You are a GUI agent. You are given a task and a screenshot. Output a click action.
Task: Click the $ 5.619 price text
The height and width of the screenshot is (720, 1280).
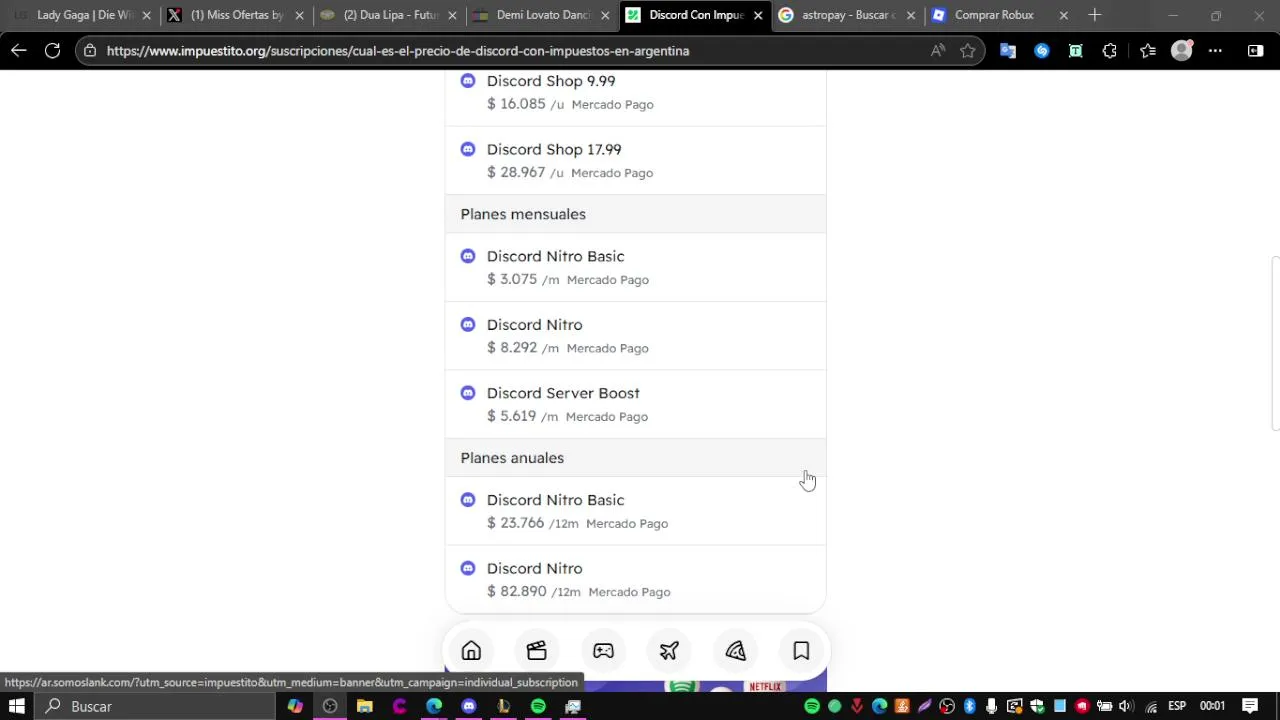512,416
